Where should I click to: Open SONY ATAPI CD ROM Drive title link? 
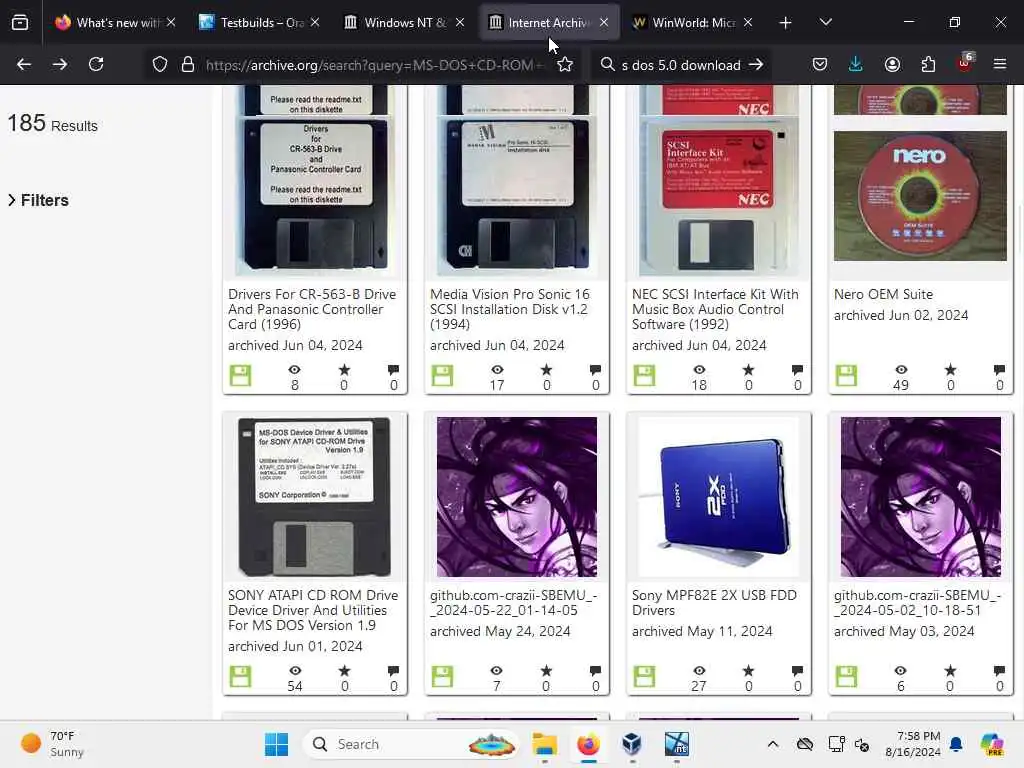[x=313, y=611]
